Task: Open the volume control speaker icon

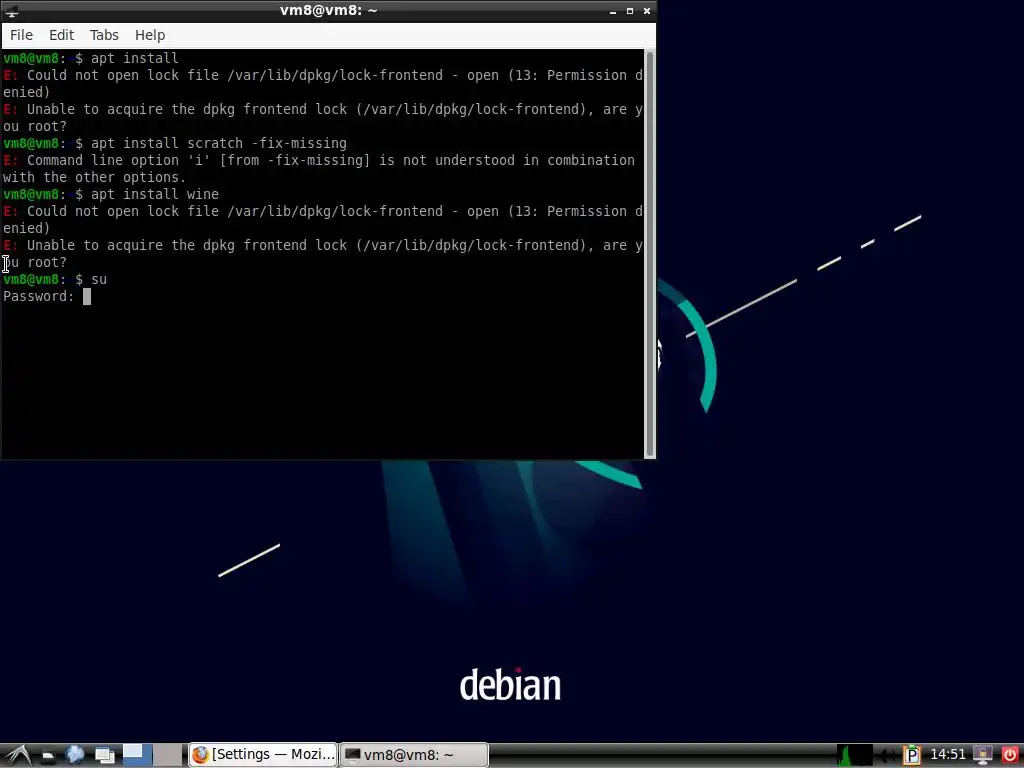Action: 887,756
